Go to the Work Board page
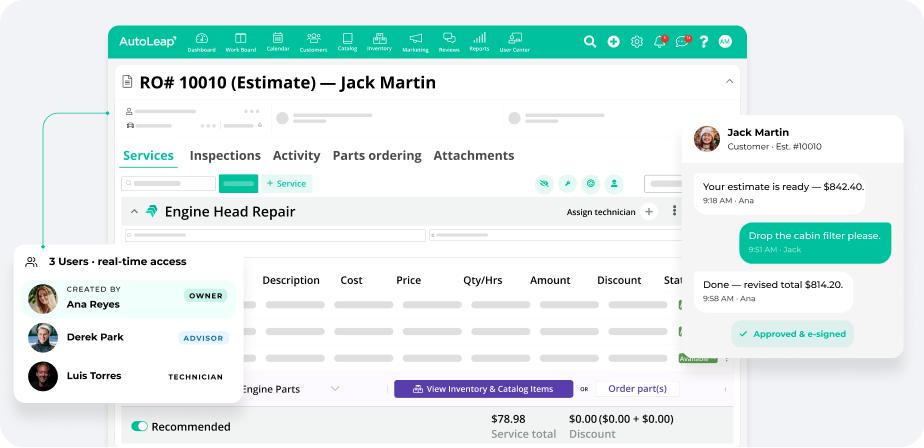 tap(240, 41)
